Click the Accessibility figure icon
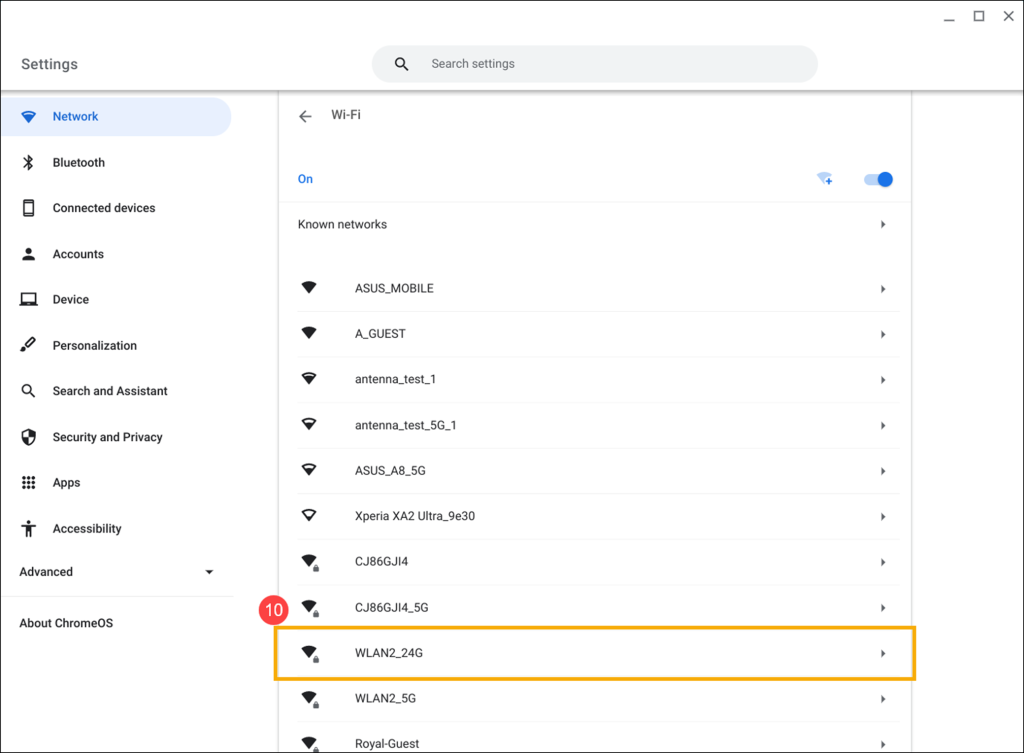 click(29, 528)
